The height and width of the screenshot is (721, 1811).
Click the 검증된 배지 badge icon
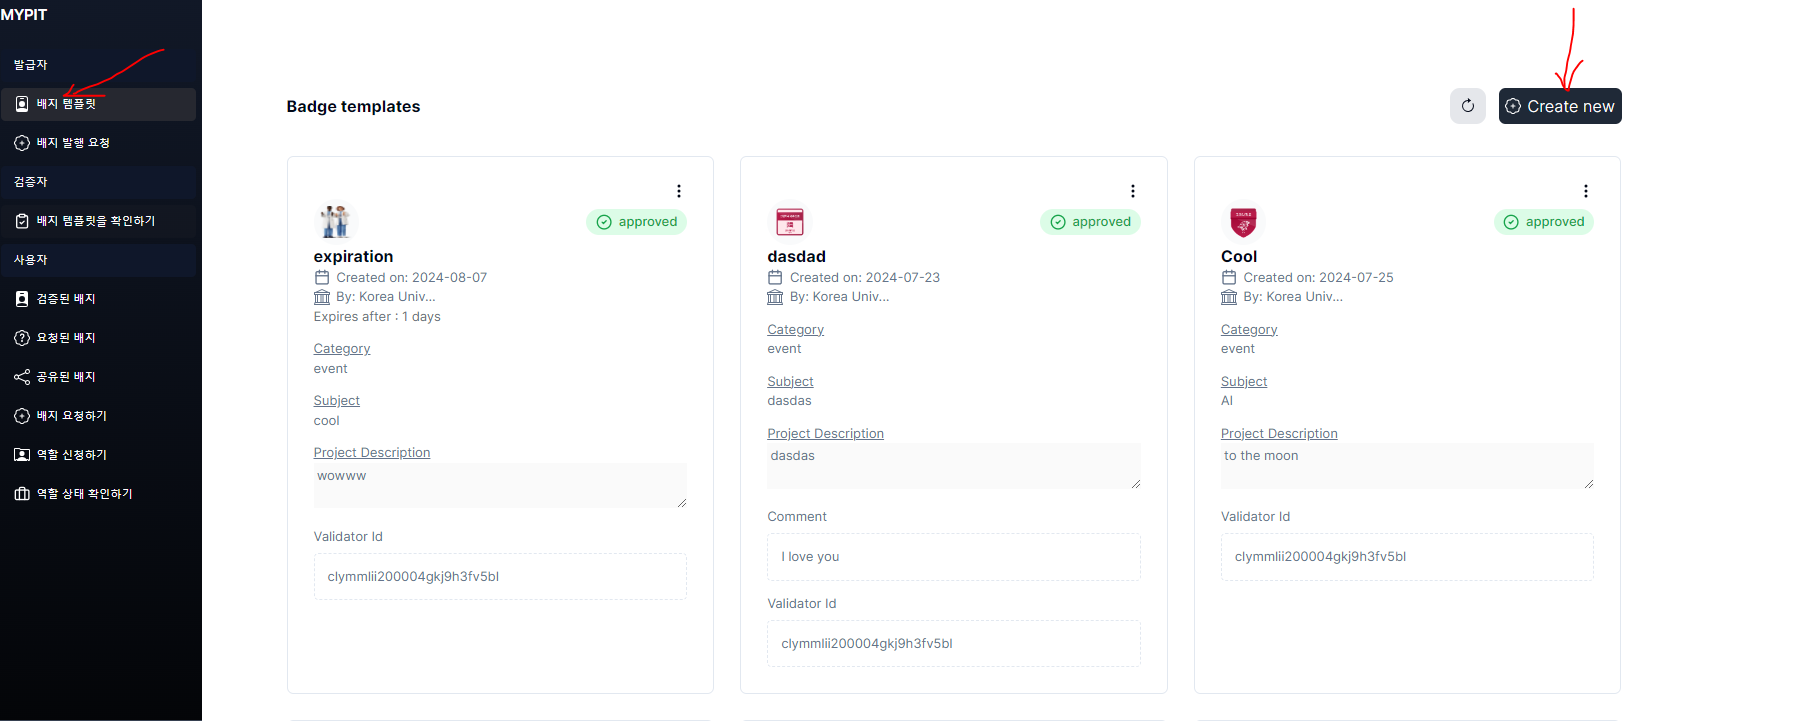pyautogui.click(x=22, y=299)
